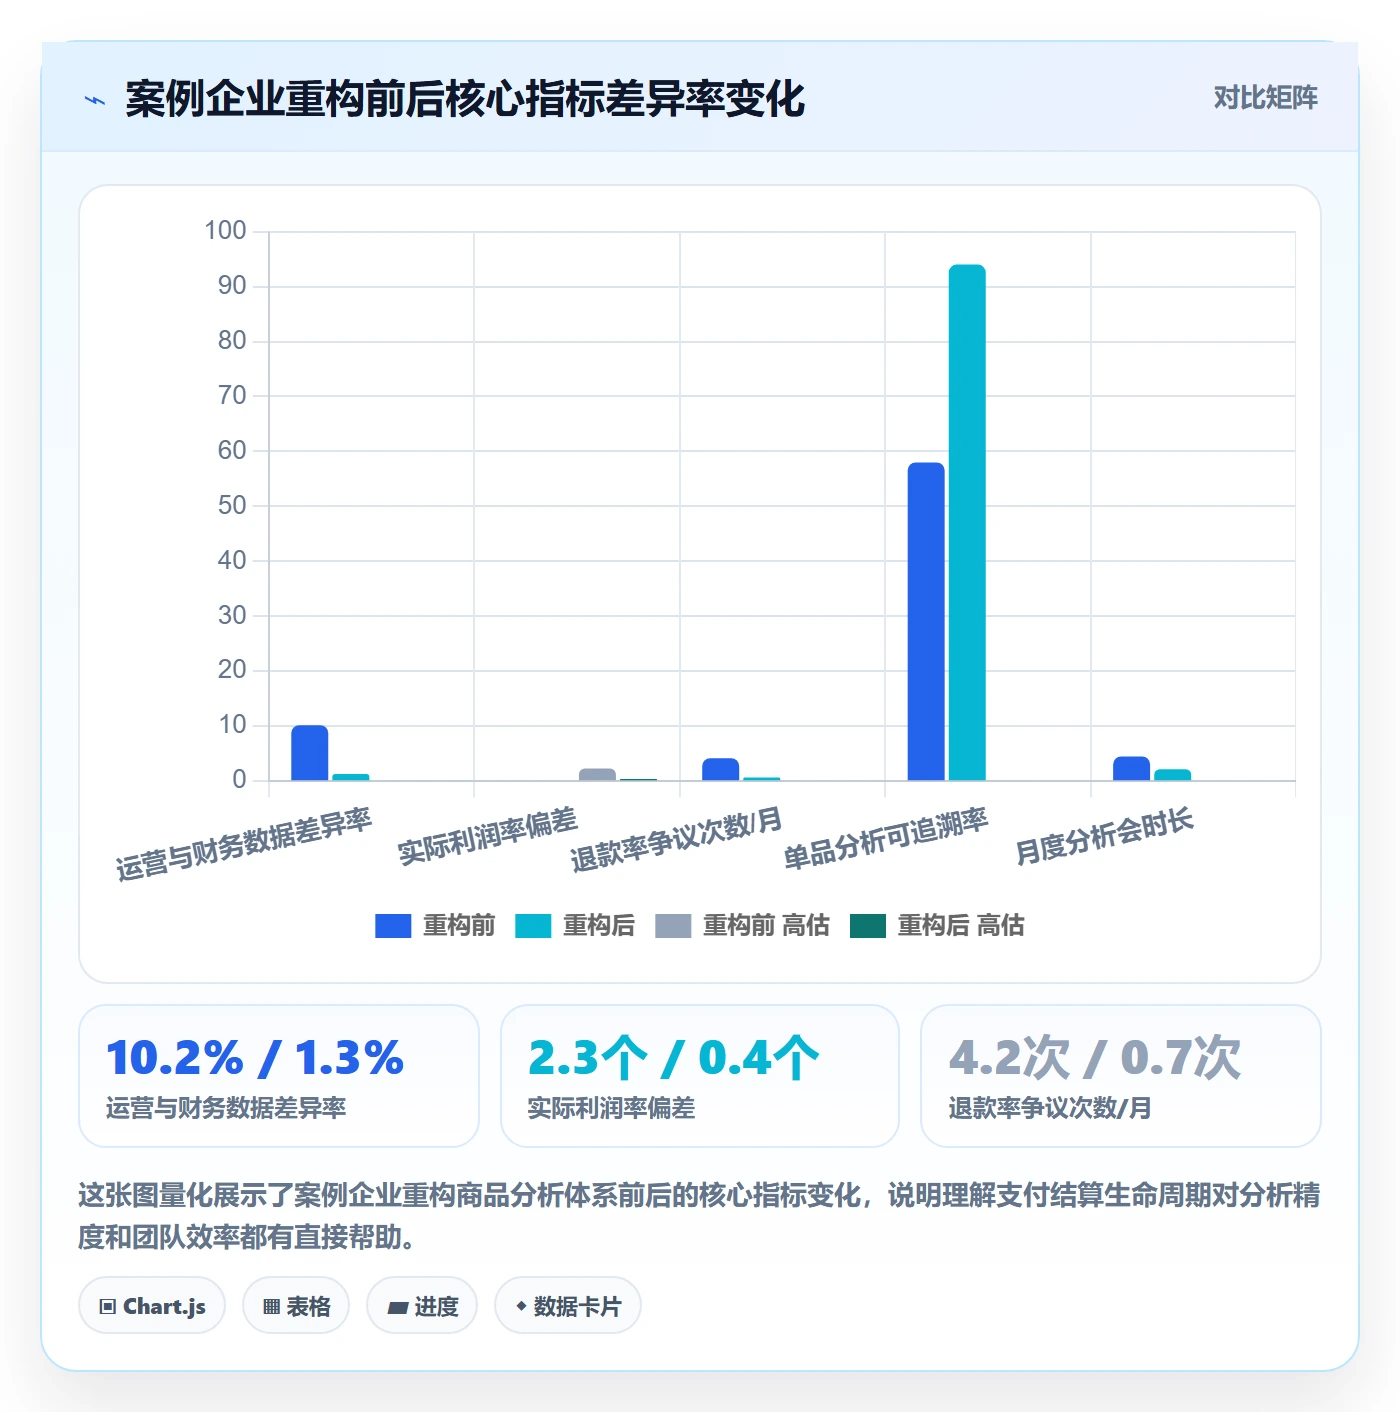Open the 10.2% / 1.3% data card
1400x1412 pixels.
(x=279, y=1076)
